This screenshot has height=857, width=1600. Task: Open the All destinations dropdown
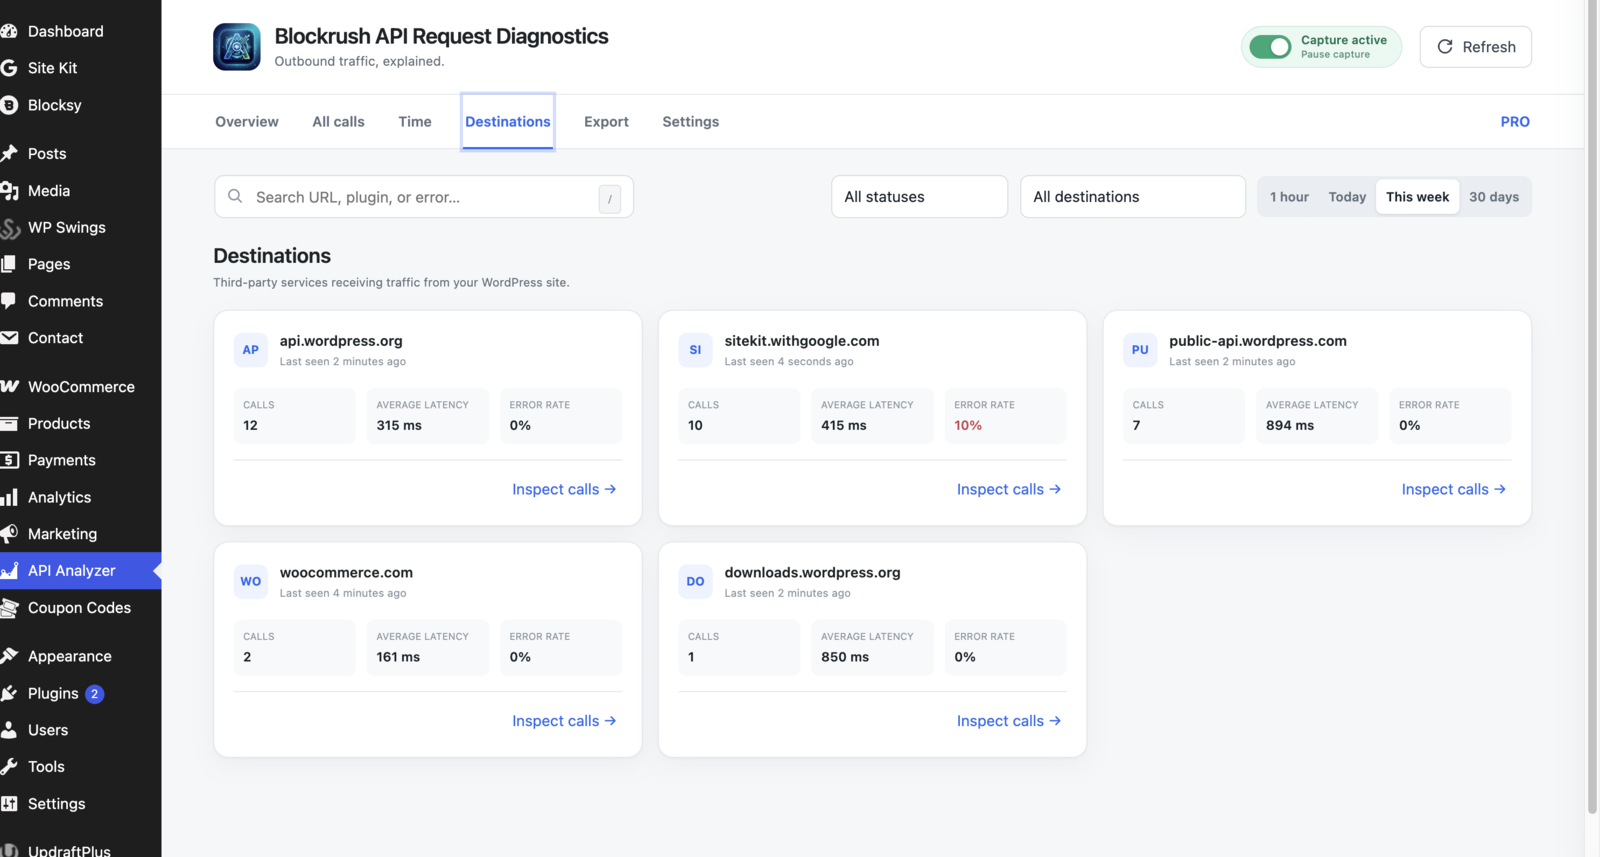(1132, 197)
